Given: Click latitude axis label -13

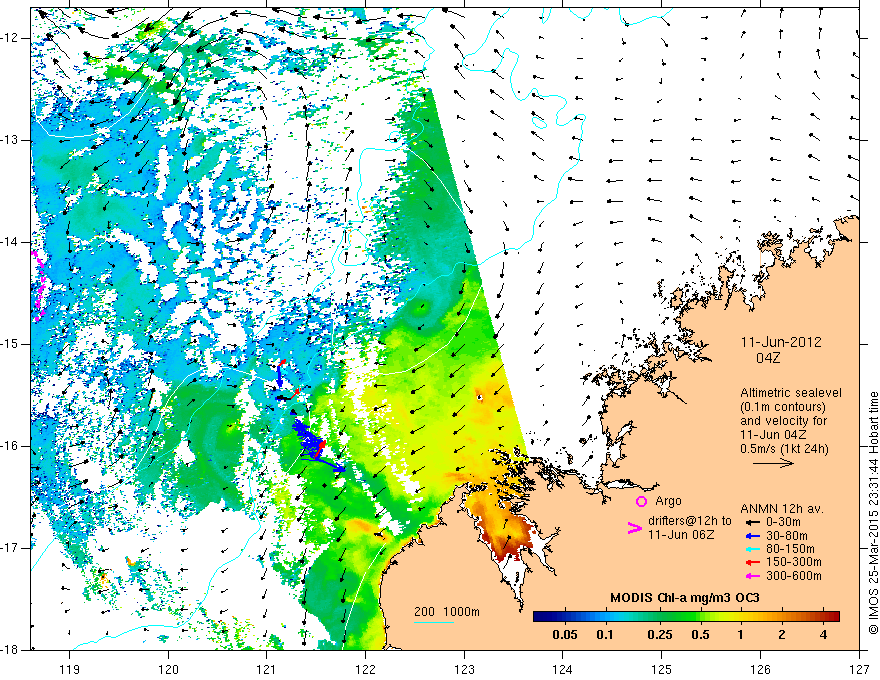Looking at the screenshot, I should pyautogui.click(x=11, y=140).
